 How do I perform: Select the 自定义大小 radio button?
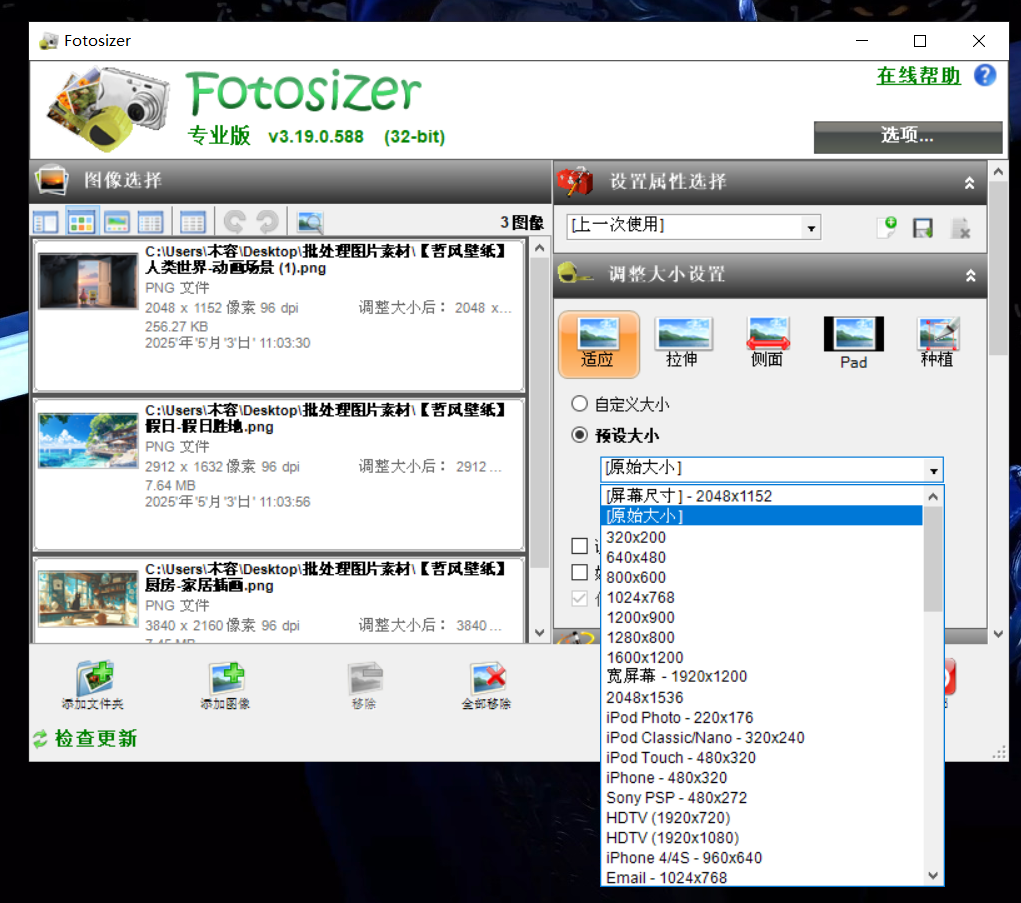tap(580, 404)
